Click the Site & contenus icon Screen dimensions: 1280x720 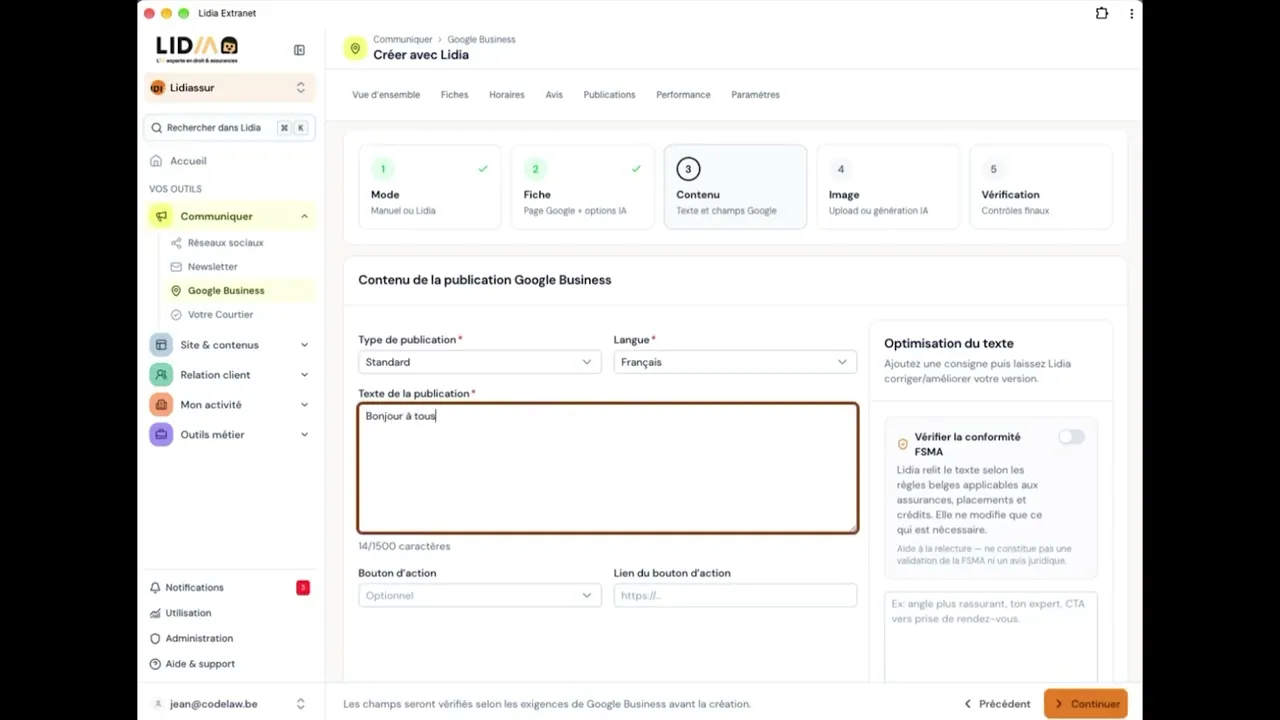161,345
